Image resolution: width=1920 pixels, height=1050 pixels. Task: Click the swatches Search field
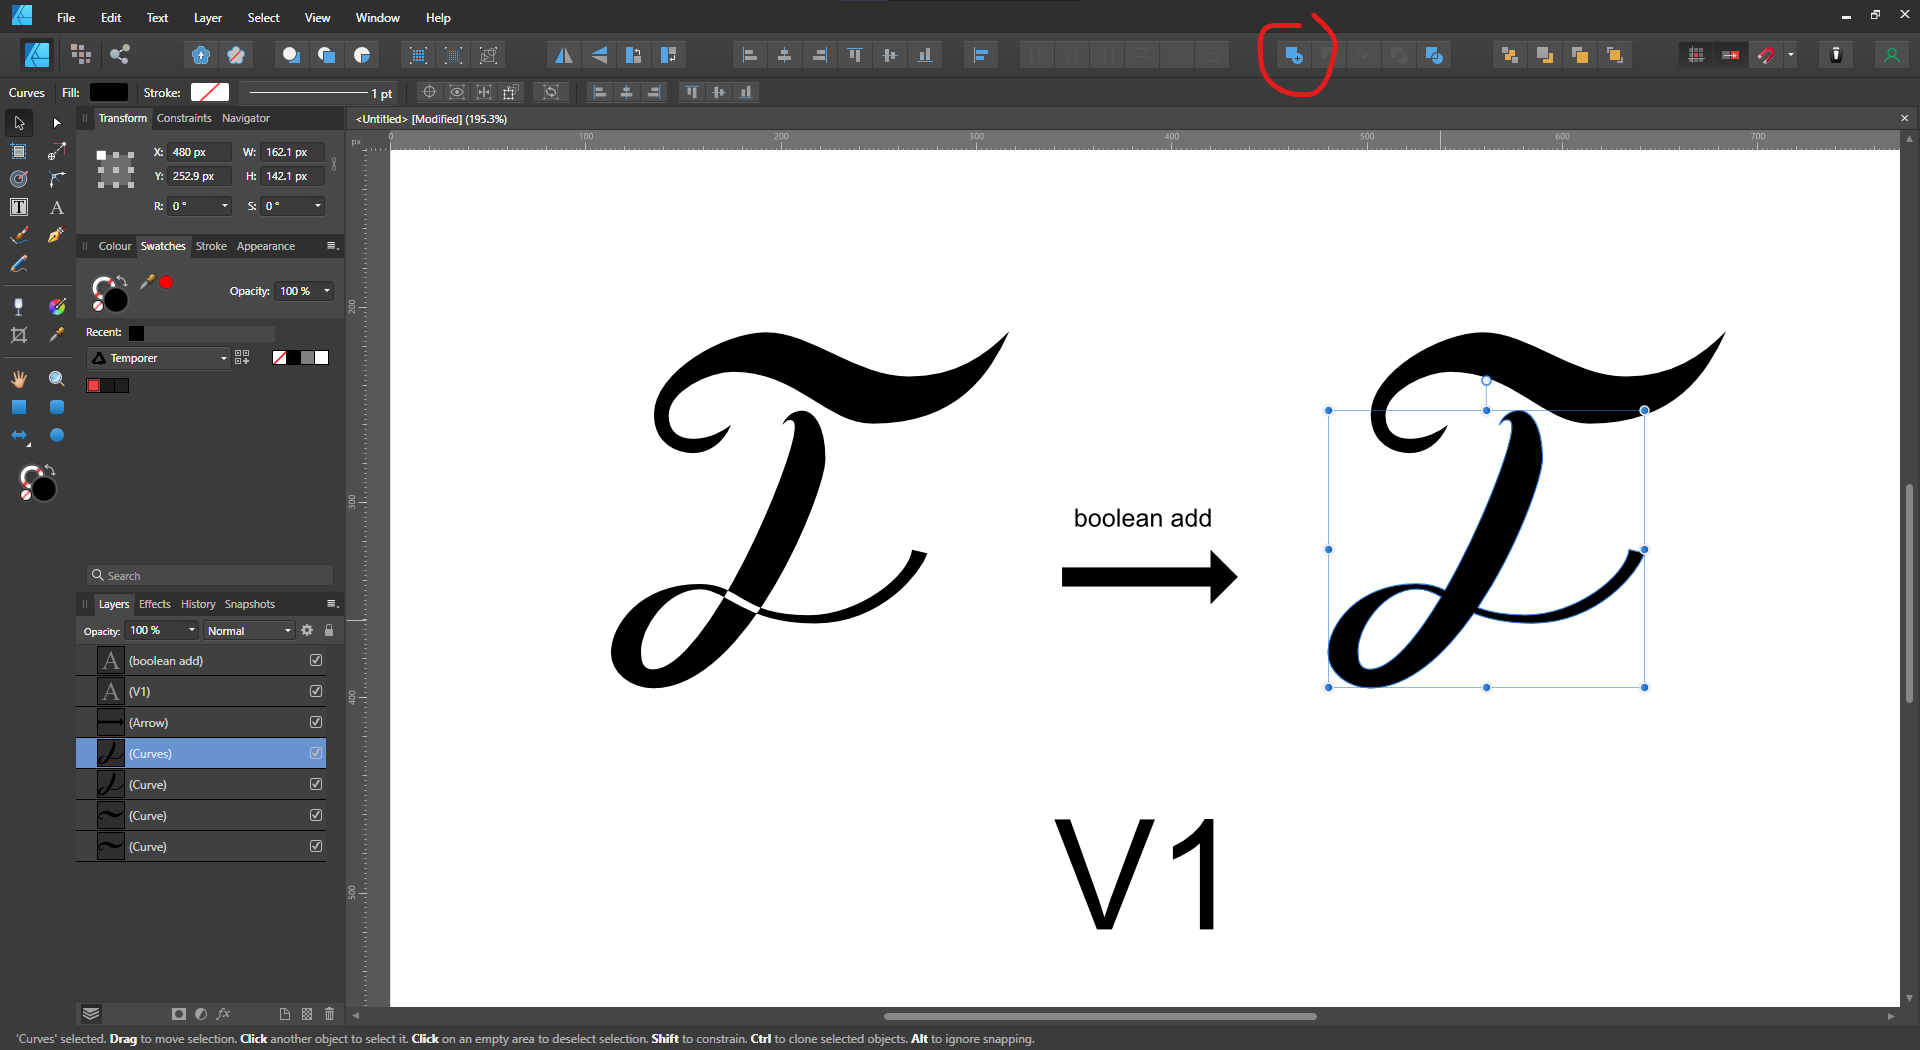pos(210,576)
